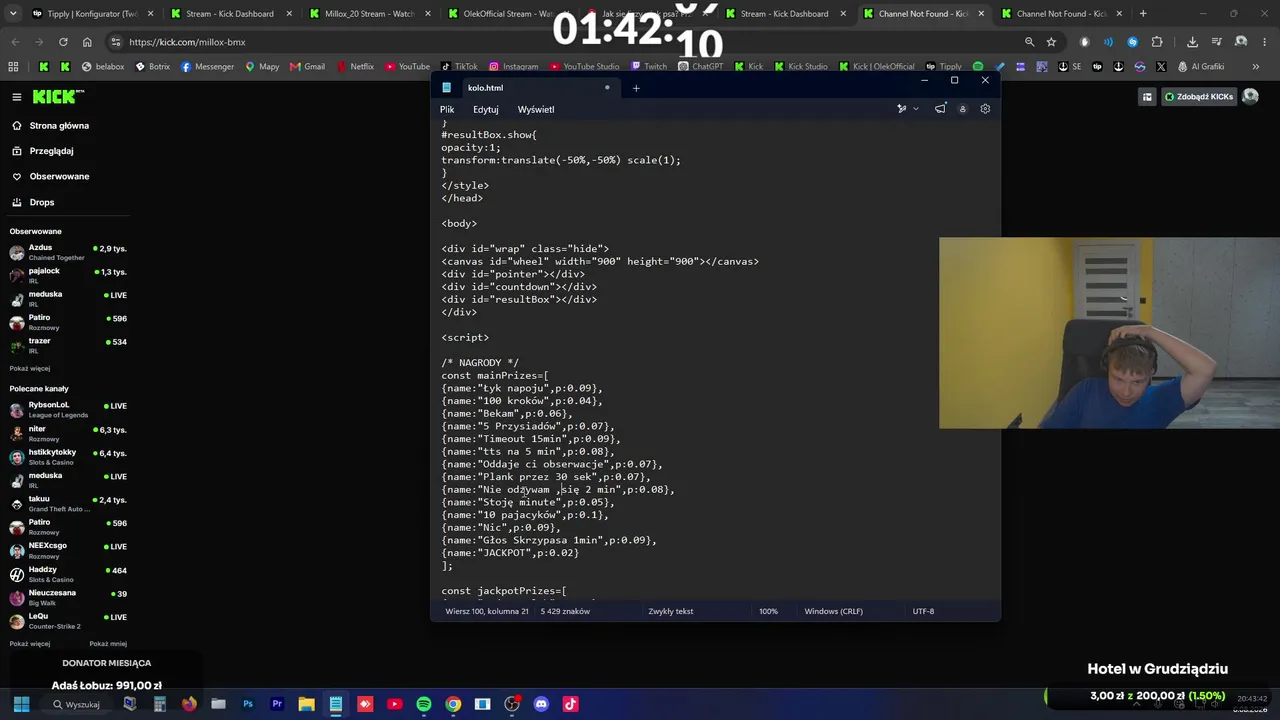Open a new browser tab

point(1143,14)
